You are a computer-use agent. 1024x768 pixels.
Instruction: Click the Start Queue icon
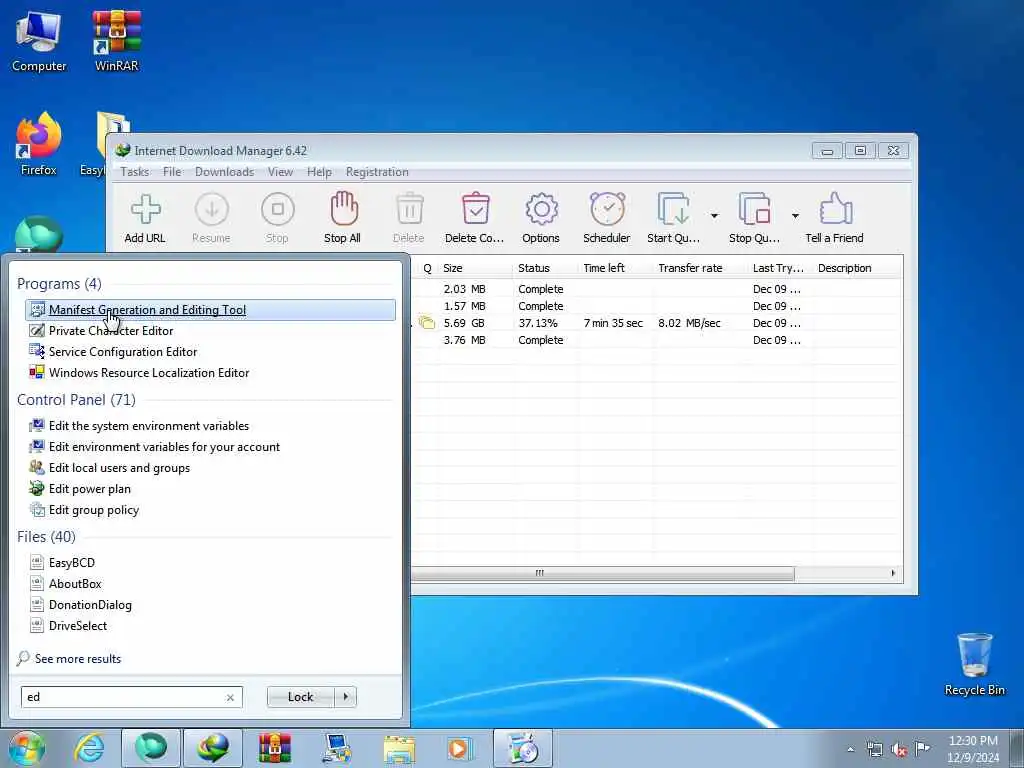tap(673, 219)
